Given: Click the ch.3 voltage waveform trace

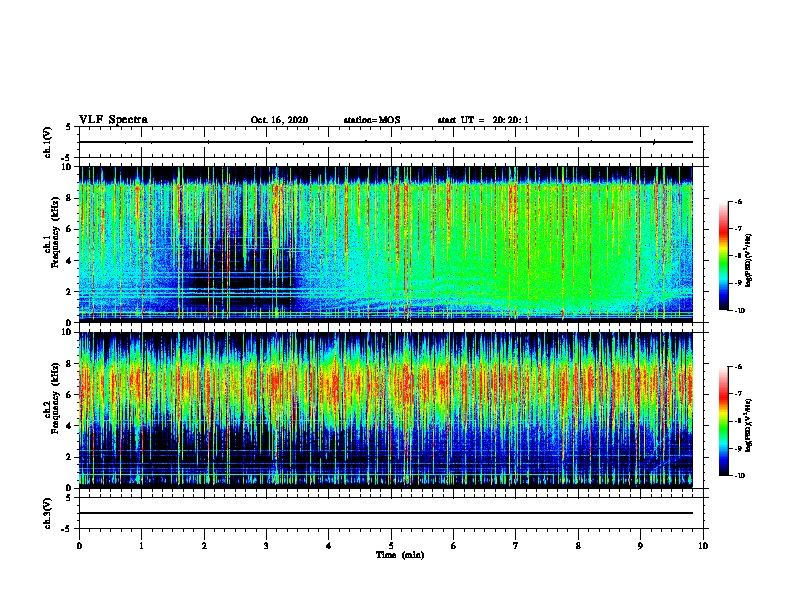Looking at the screenshot, I should pos(386,513).
